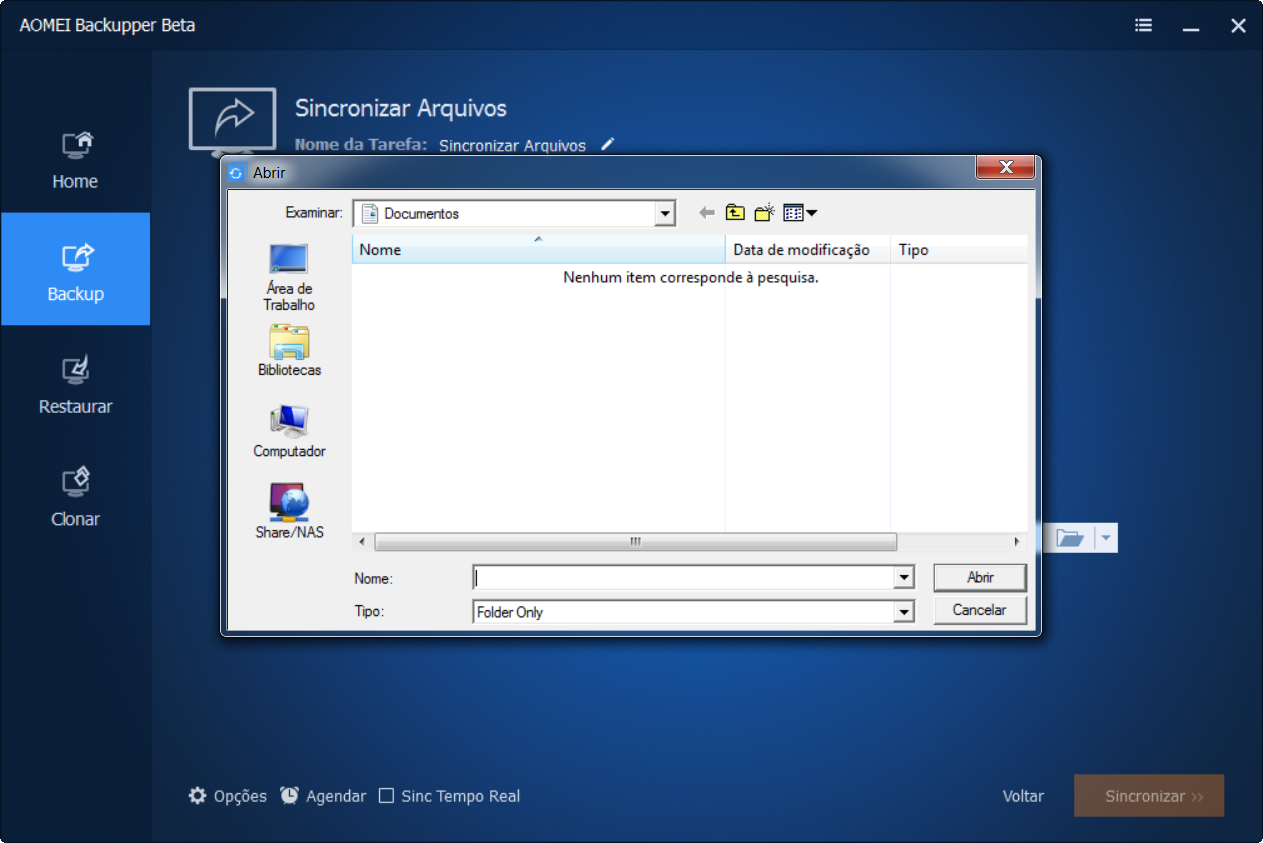1263x843 pixels.
Task: Click into the Nome filename field
Action: [684, 578]
